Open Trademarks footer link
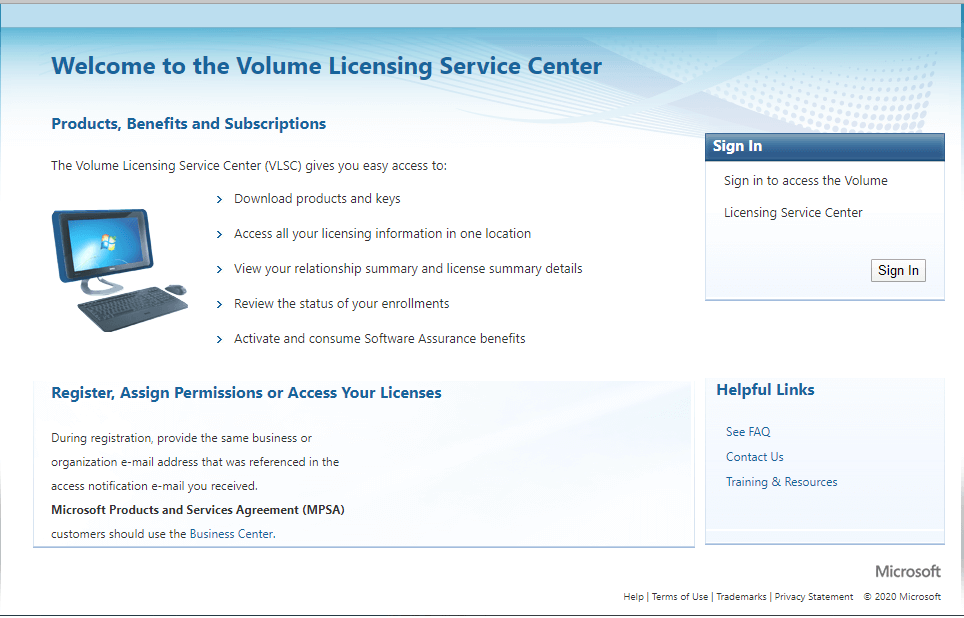The image size is (964, 618). pyautogui.click(x=741, y=596)
